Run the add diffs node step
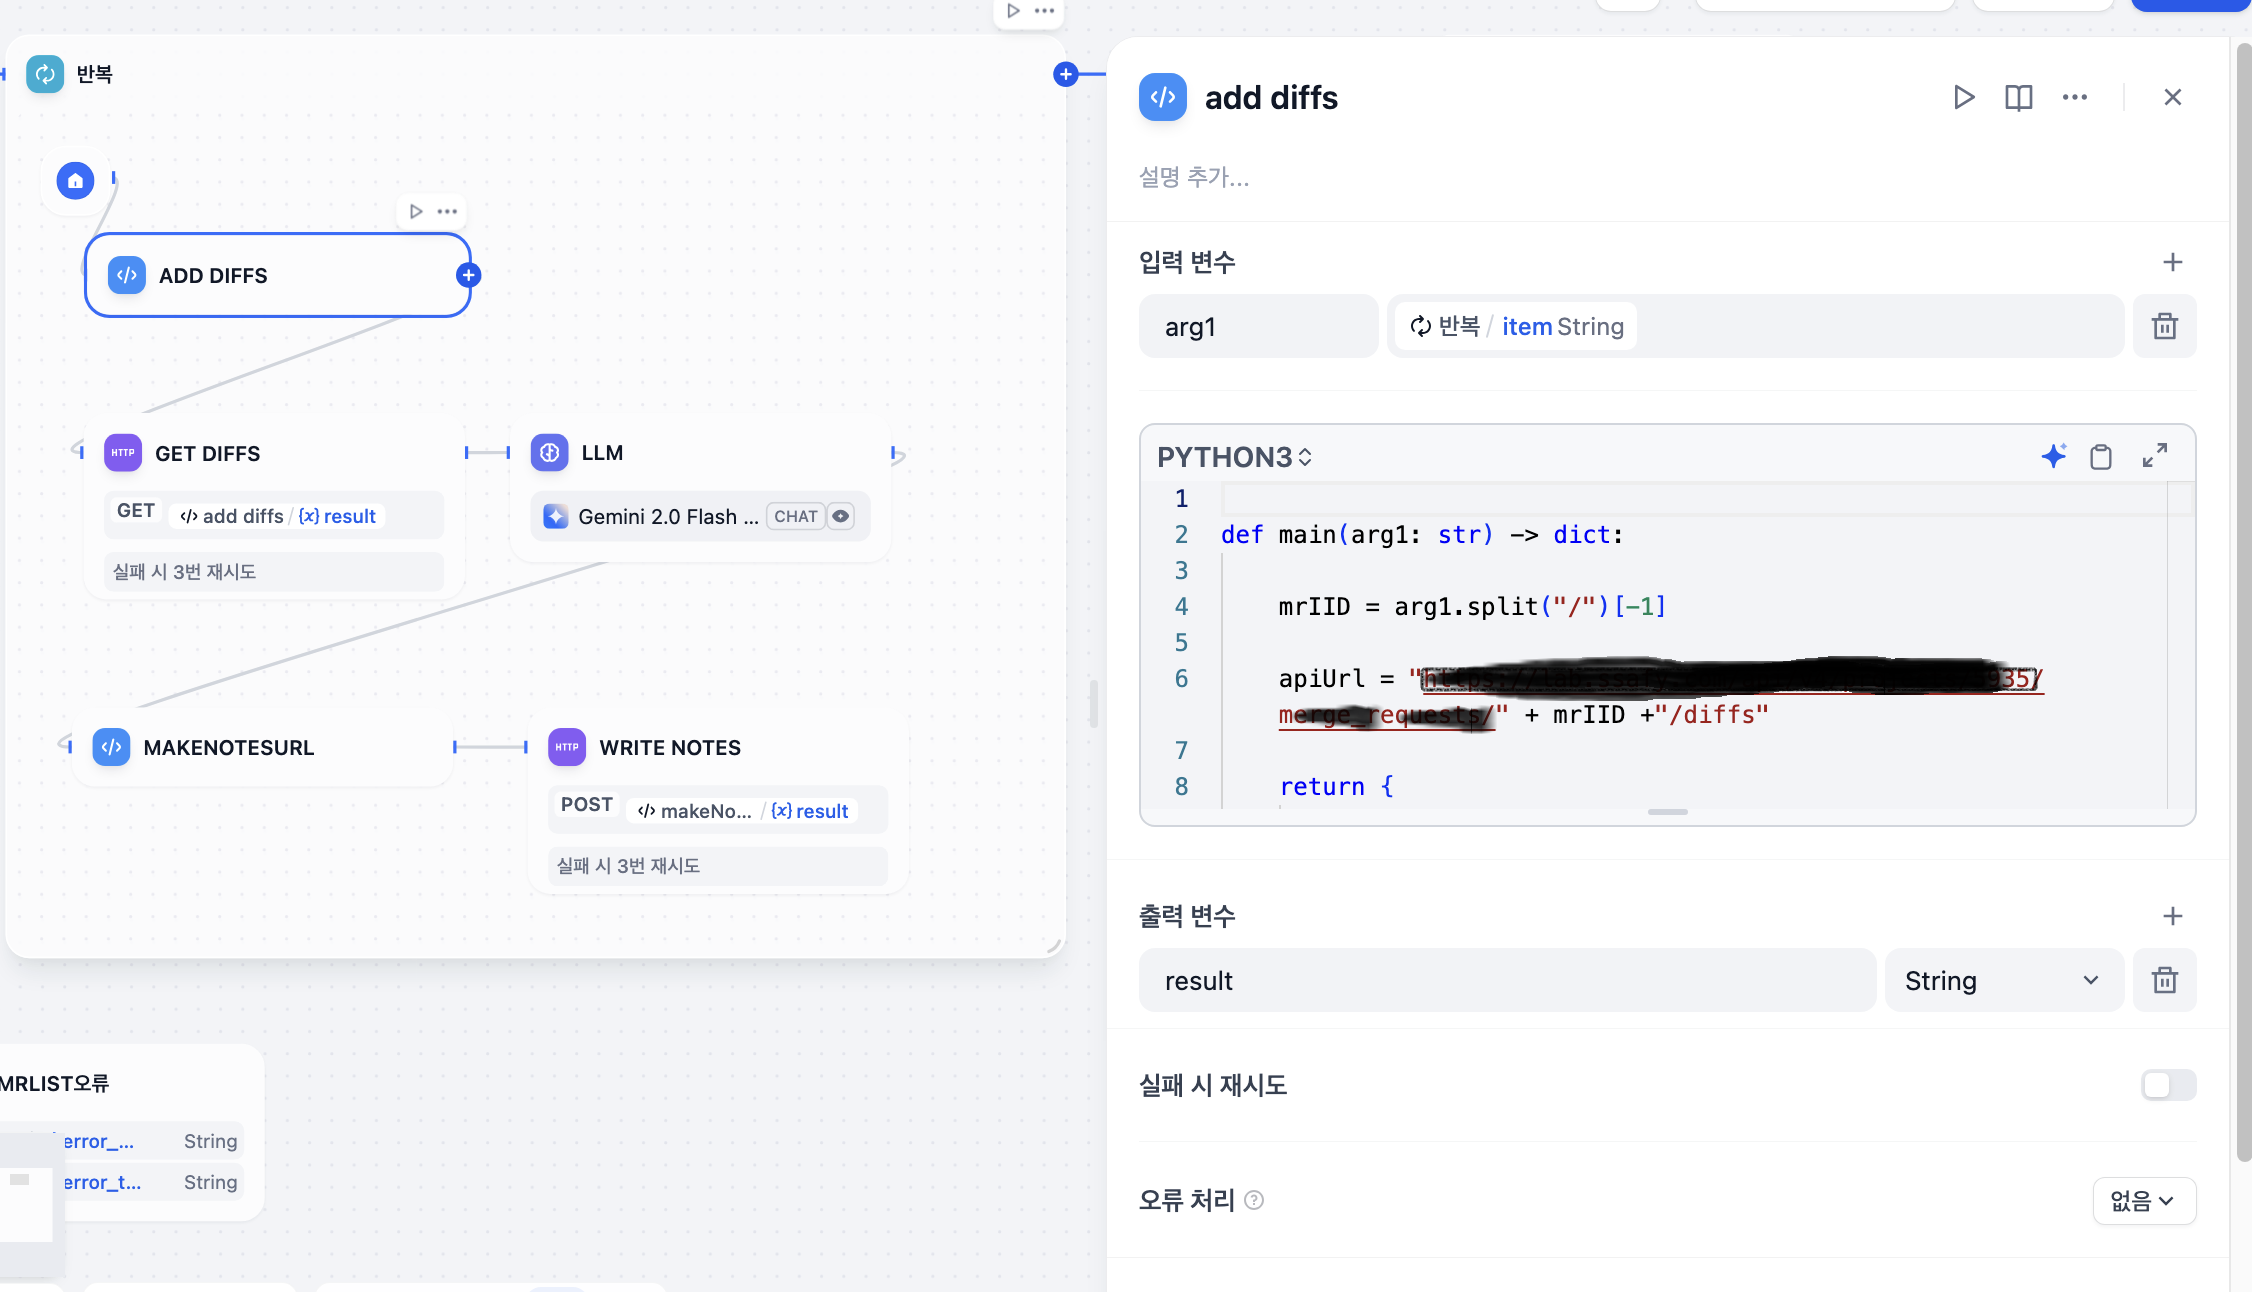This screenshot has height=1292, width=2252. pos(1963,97)
